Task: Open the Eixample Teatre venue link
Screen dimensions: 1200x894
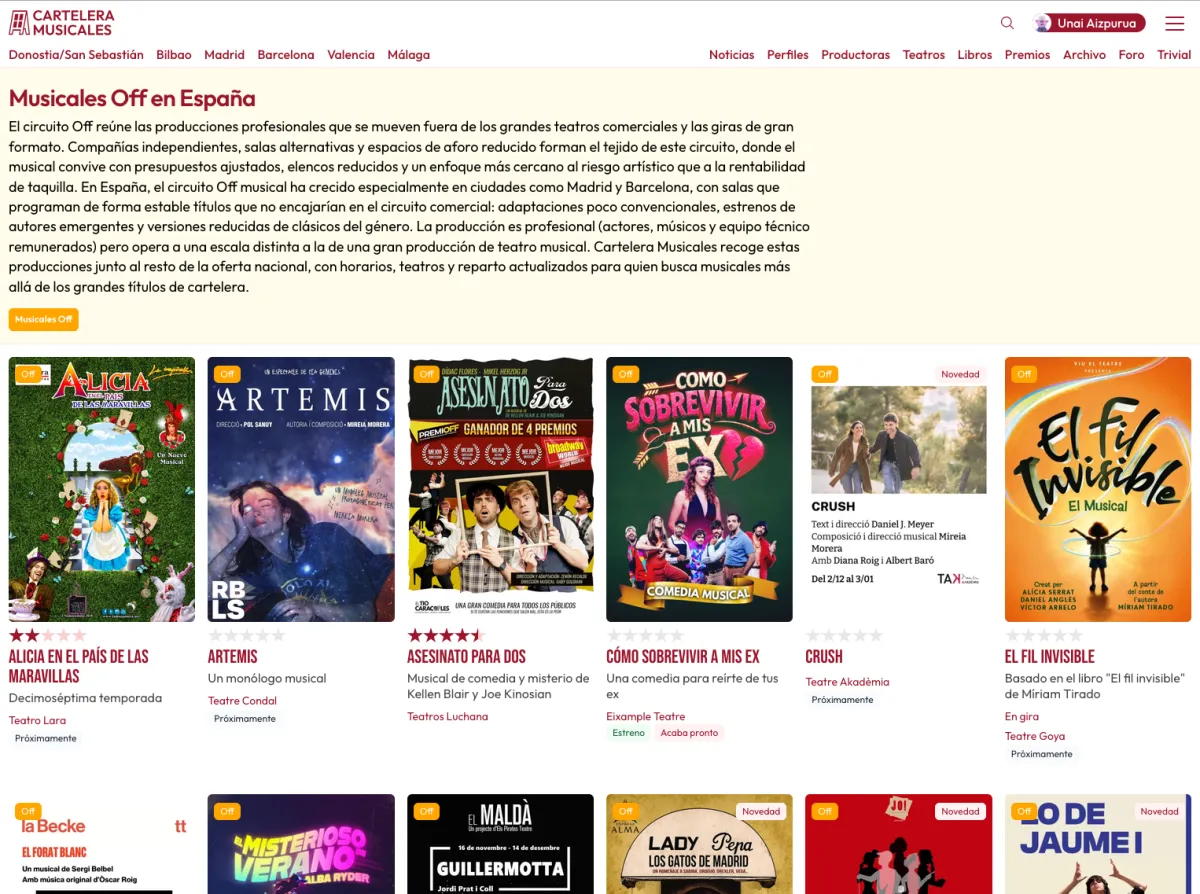Action: [x=646, y=716]
